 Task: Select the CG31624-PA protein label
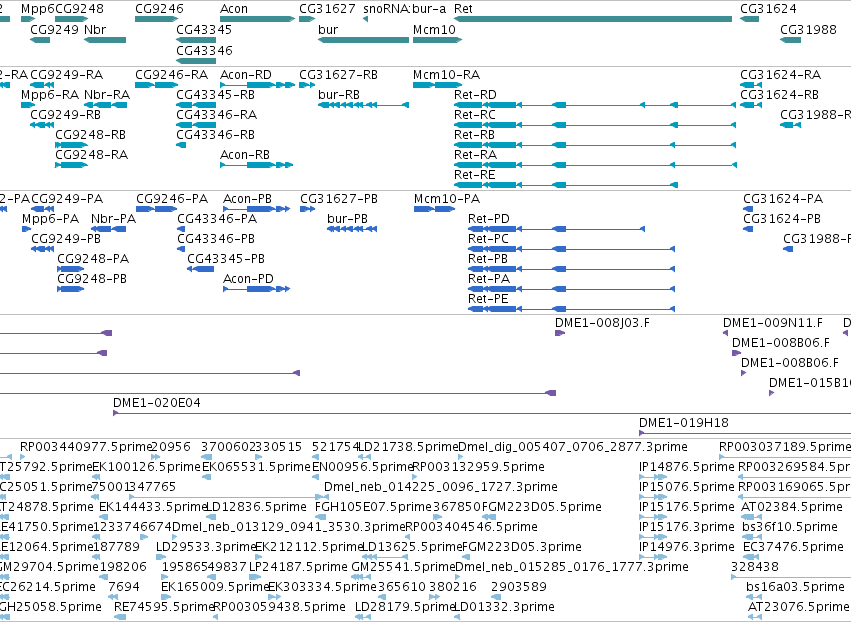click(x=783, y=199)
